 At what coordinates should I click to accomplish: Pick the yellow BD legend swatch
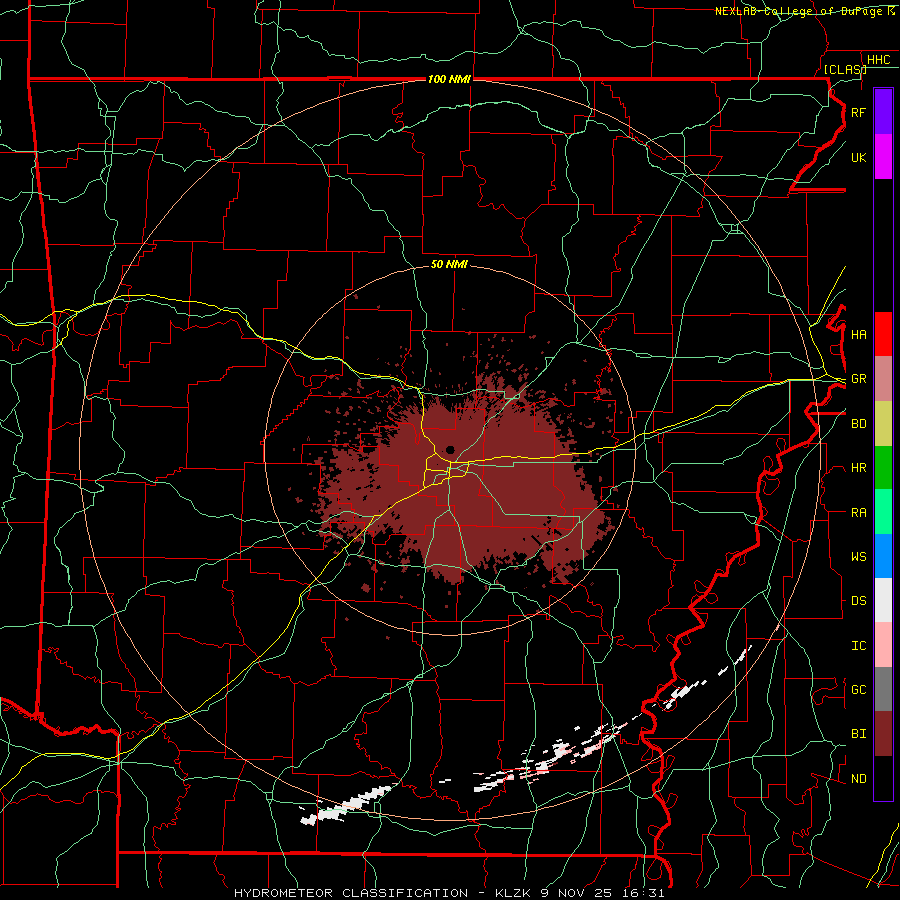point(883,424)
